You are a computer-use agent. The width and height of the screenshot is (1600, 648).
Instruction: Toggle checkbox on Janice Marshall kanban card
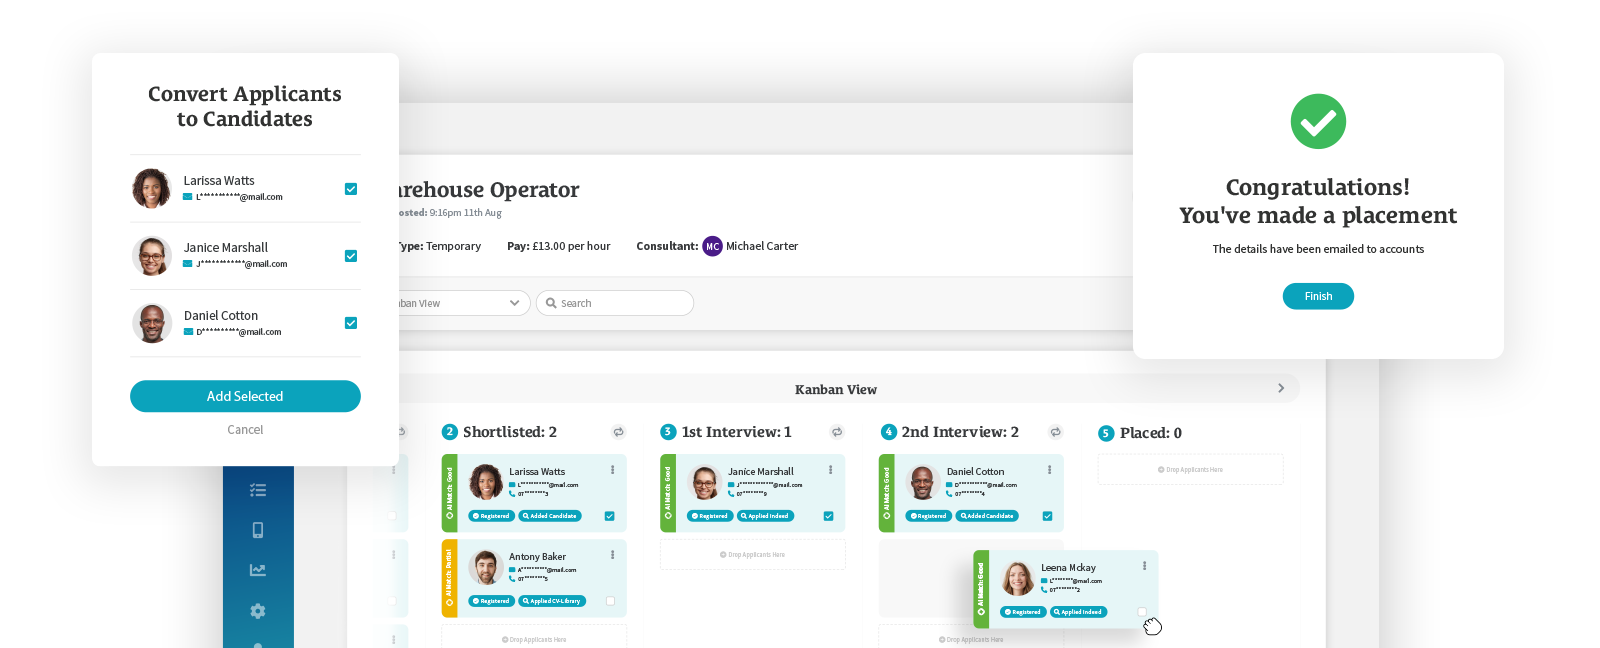click(x=828, y=516)
